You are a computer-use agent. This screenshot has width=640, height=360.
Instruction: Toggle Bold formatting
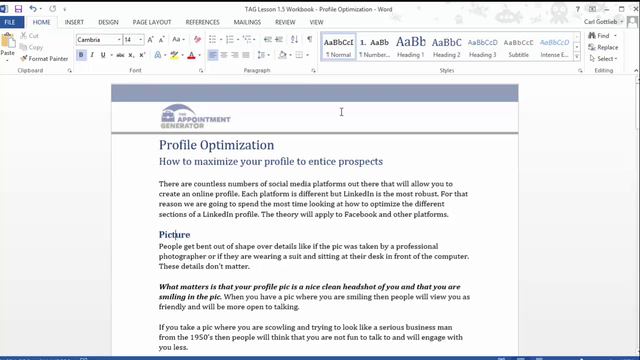81,55
